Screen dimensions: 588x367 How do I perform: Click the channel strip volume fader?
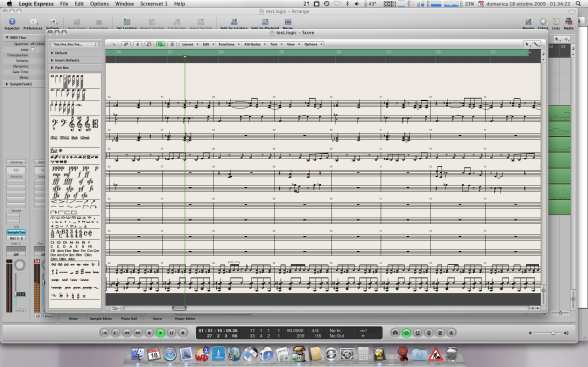(x=21, y=294)
